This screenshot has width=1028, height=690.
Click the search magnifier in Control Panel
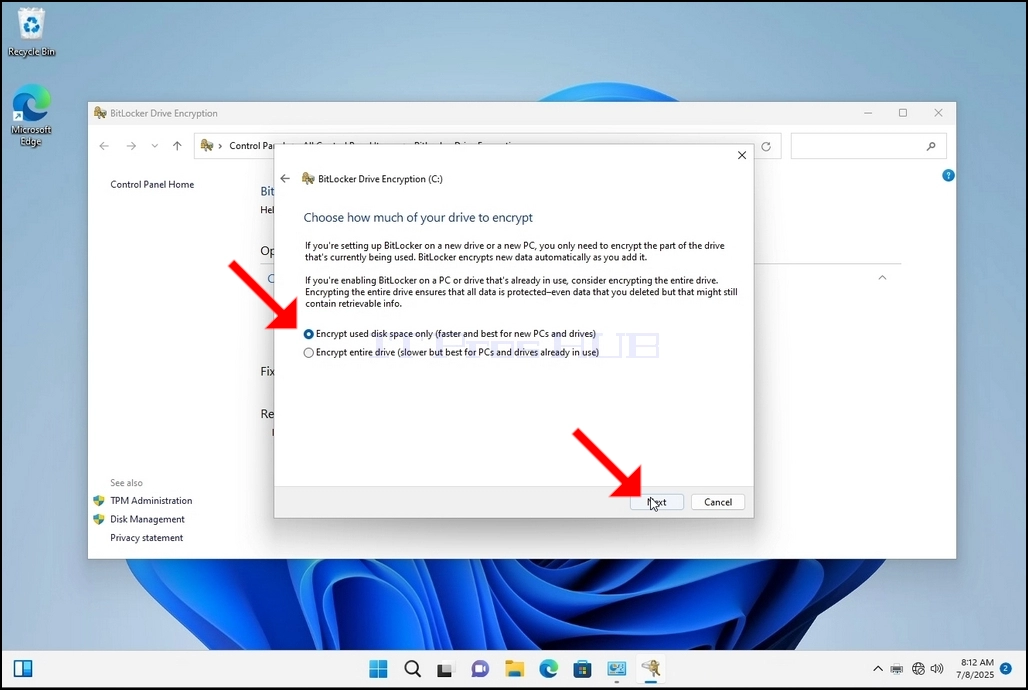pos(931,146)
